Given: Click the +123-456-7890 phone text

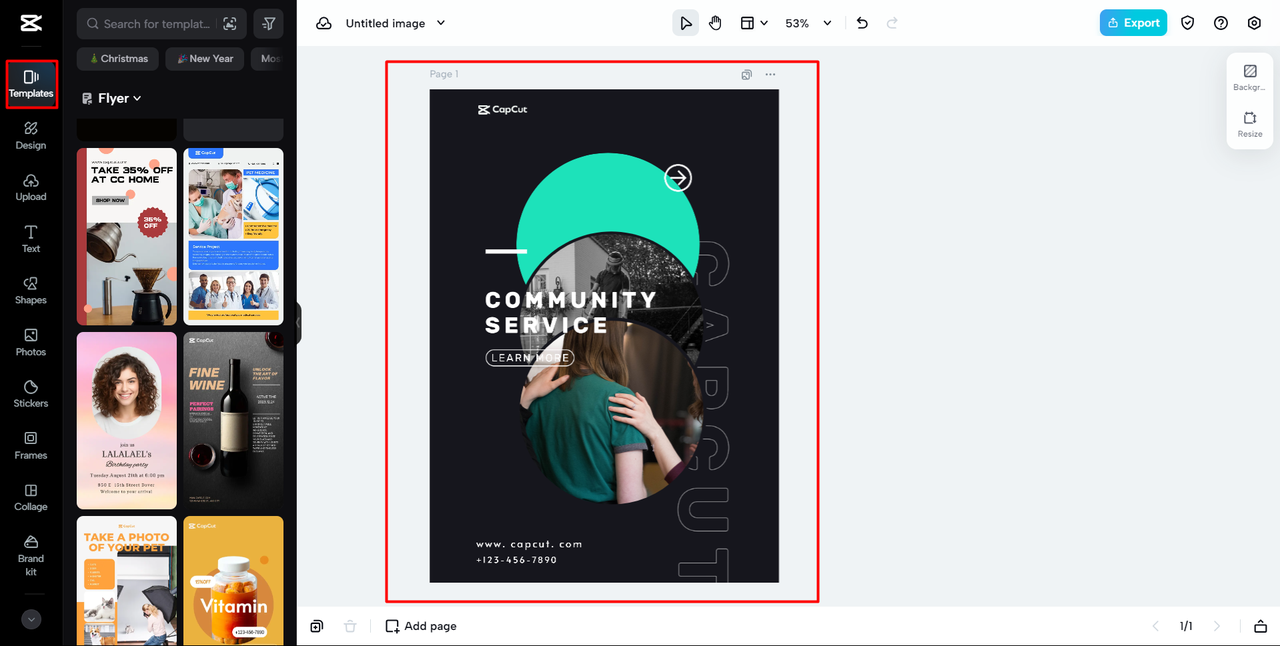Looking at the screenshot, I should point(517,560).
